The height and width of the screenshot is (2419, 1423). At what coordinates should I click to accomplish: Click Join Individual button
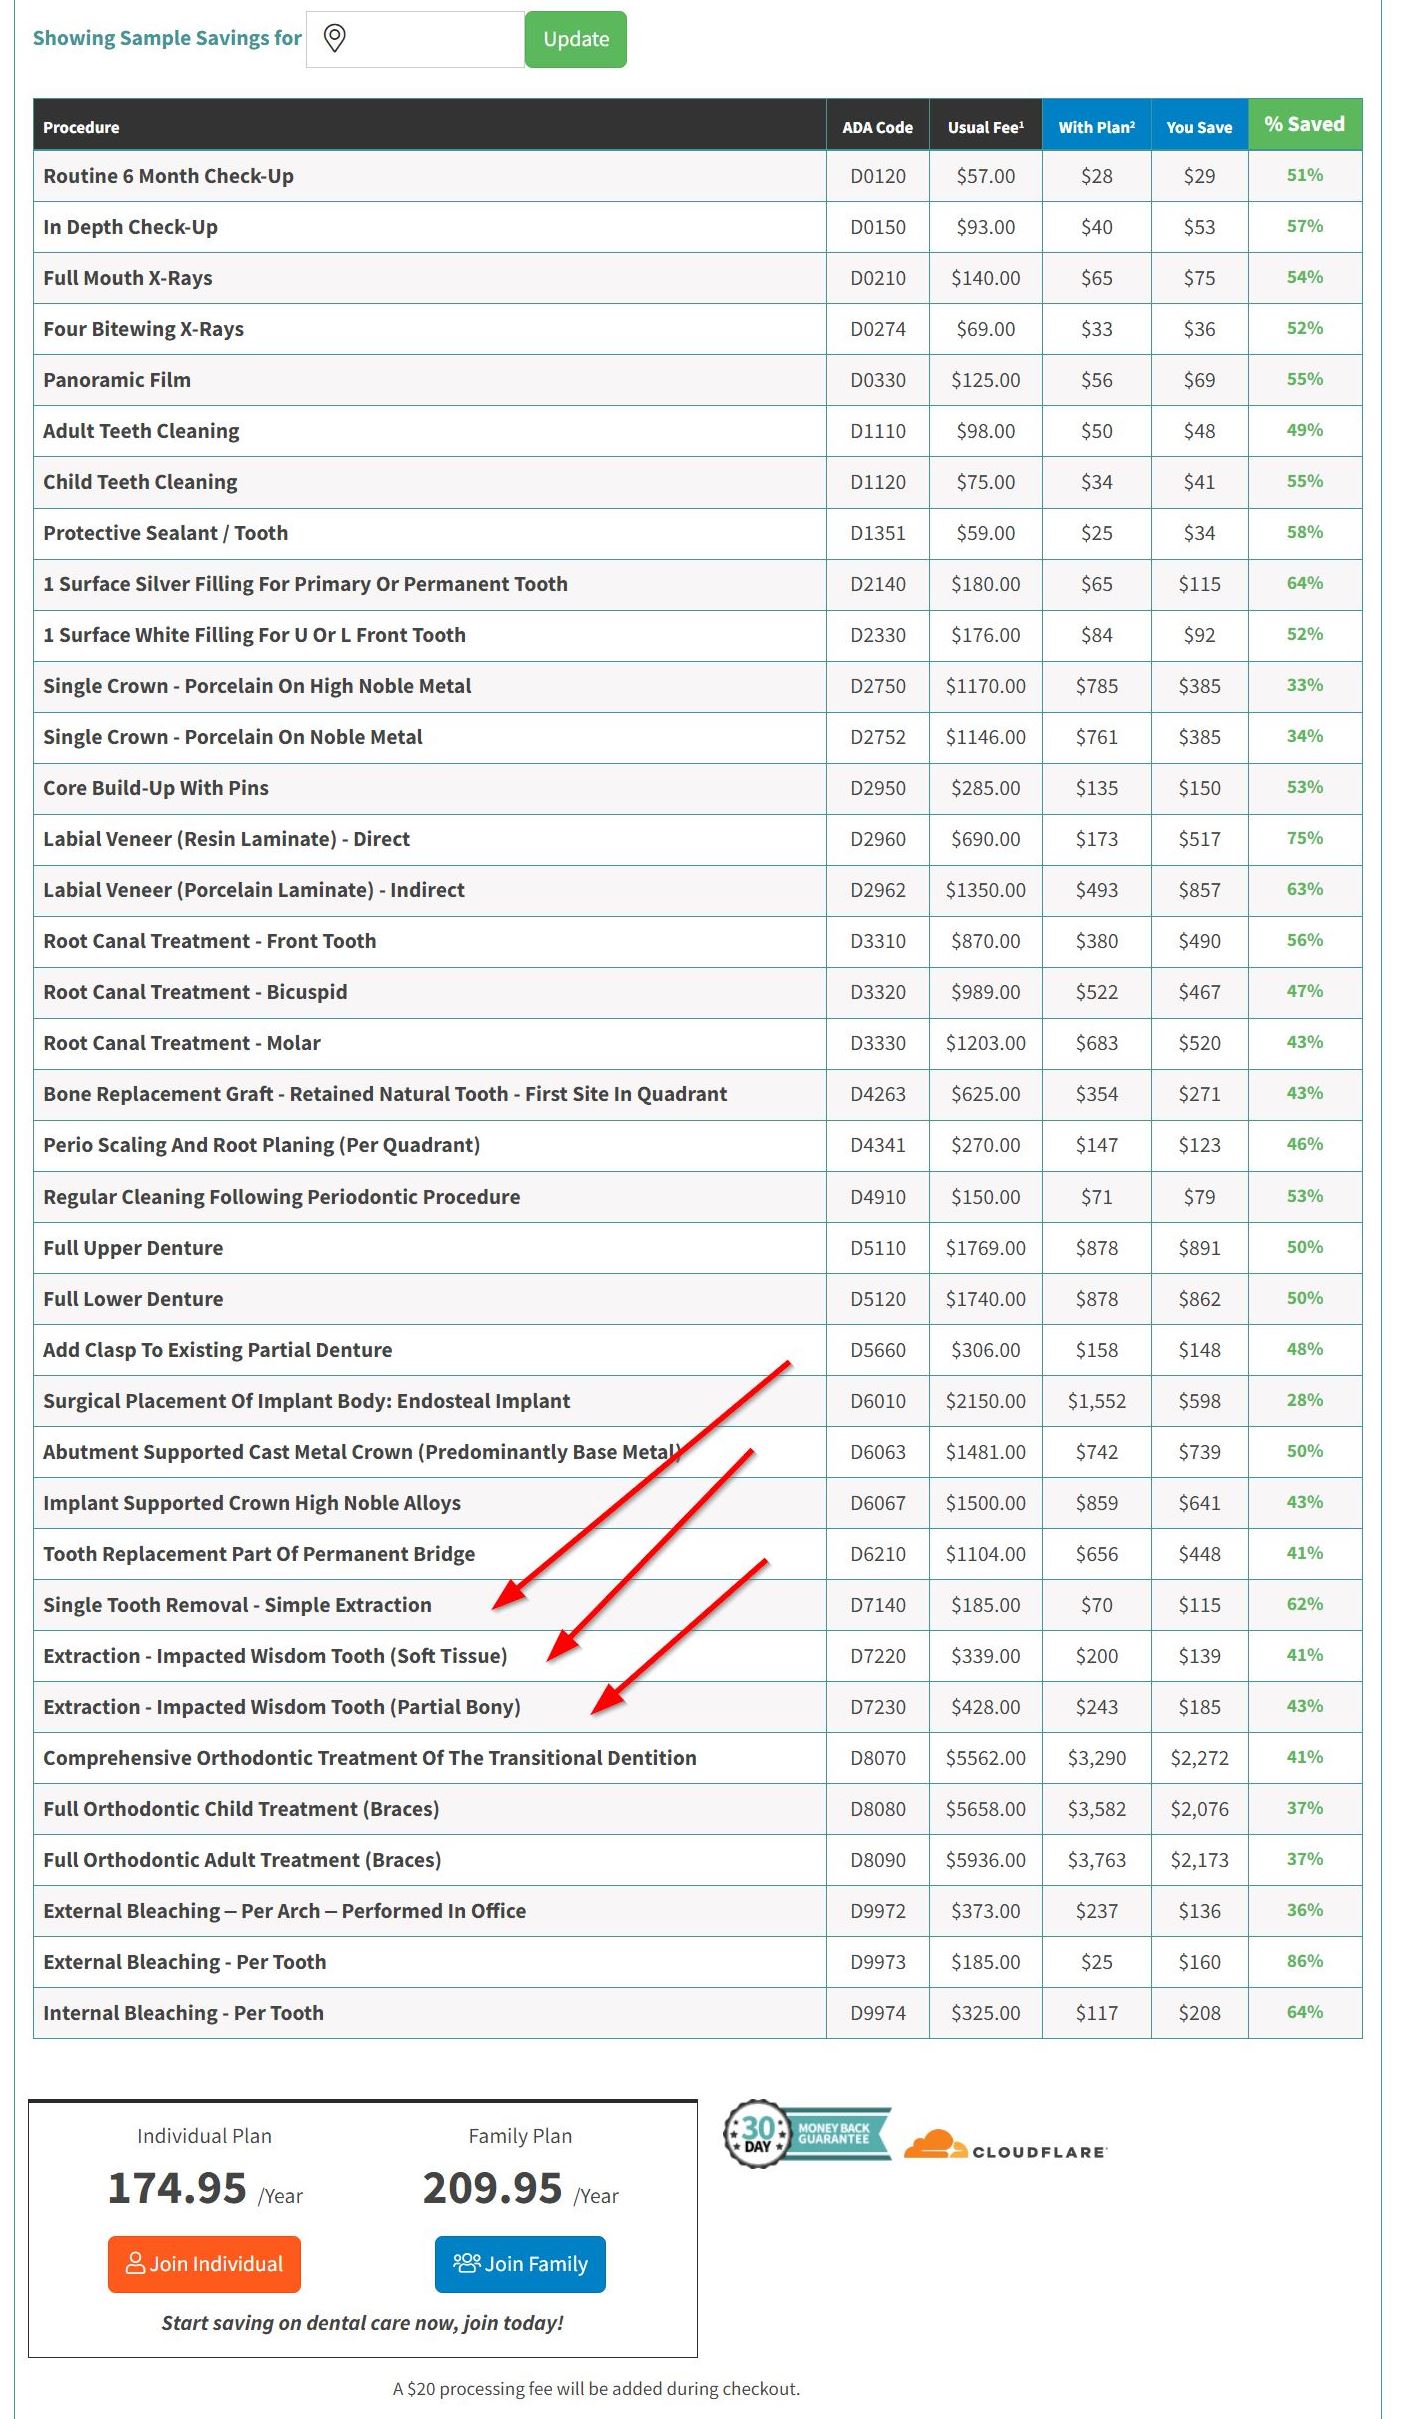(x=204, y=2264)
